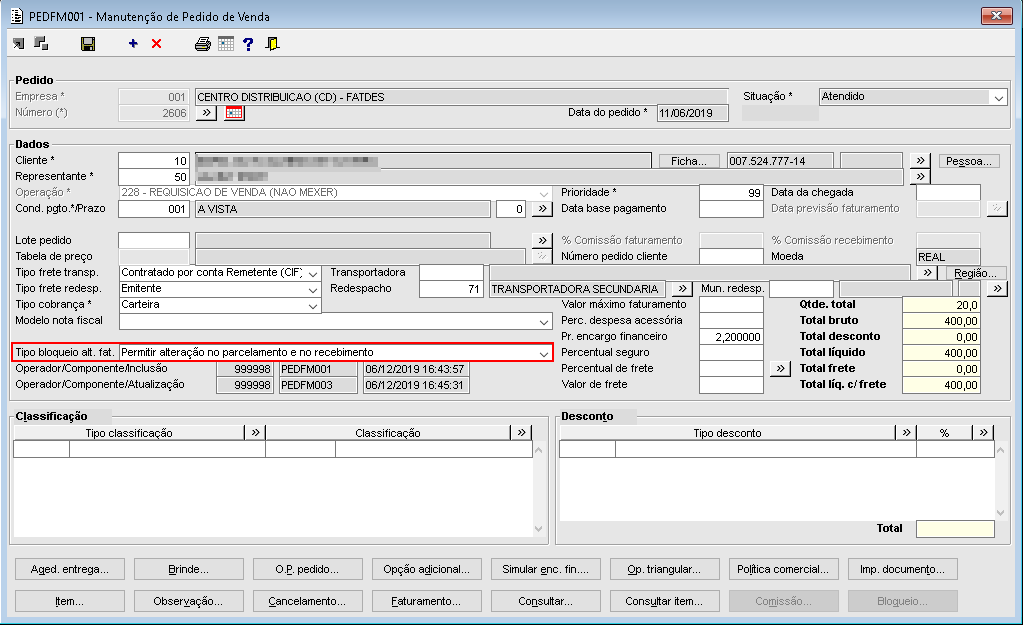Click the Brinde... button
The width and height of the screenshot is (1023, 625).
coord(189,569)
